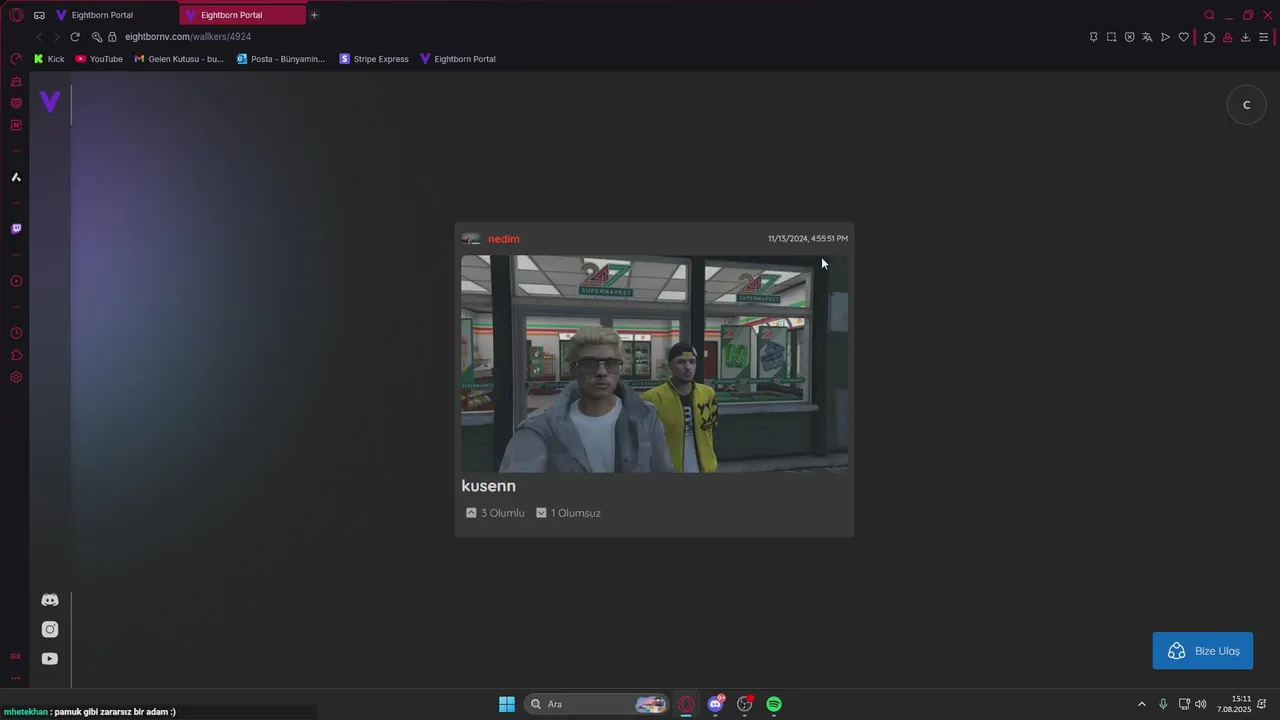Open the browsing history clock icon
The height and width of the screenshot is (720, 1280).
pos(16,333)
